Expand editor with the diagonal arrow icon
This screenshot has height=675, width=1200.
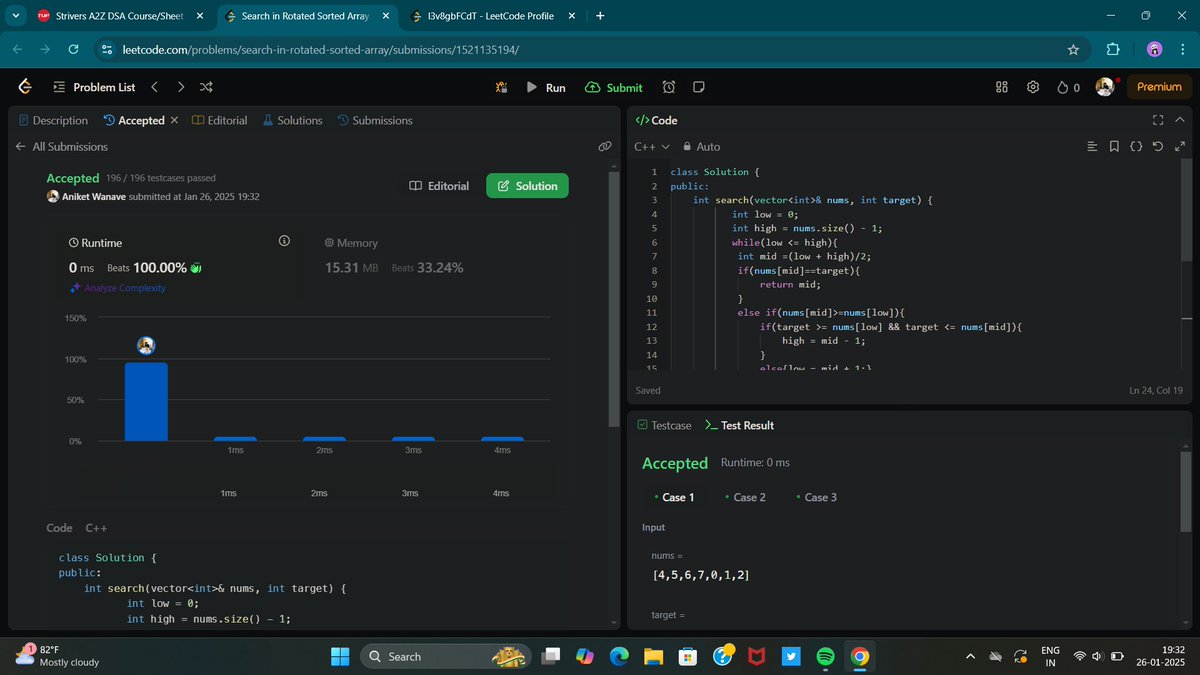coord(1180,147)
